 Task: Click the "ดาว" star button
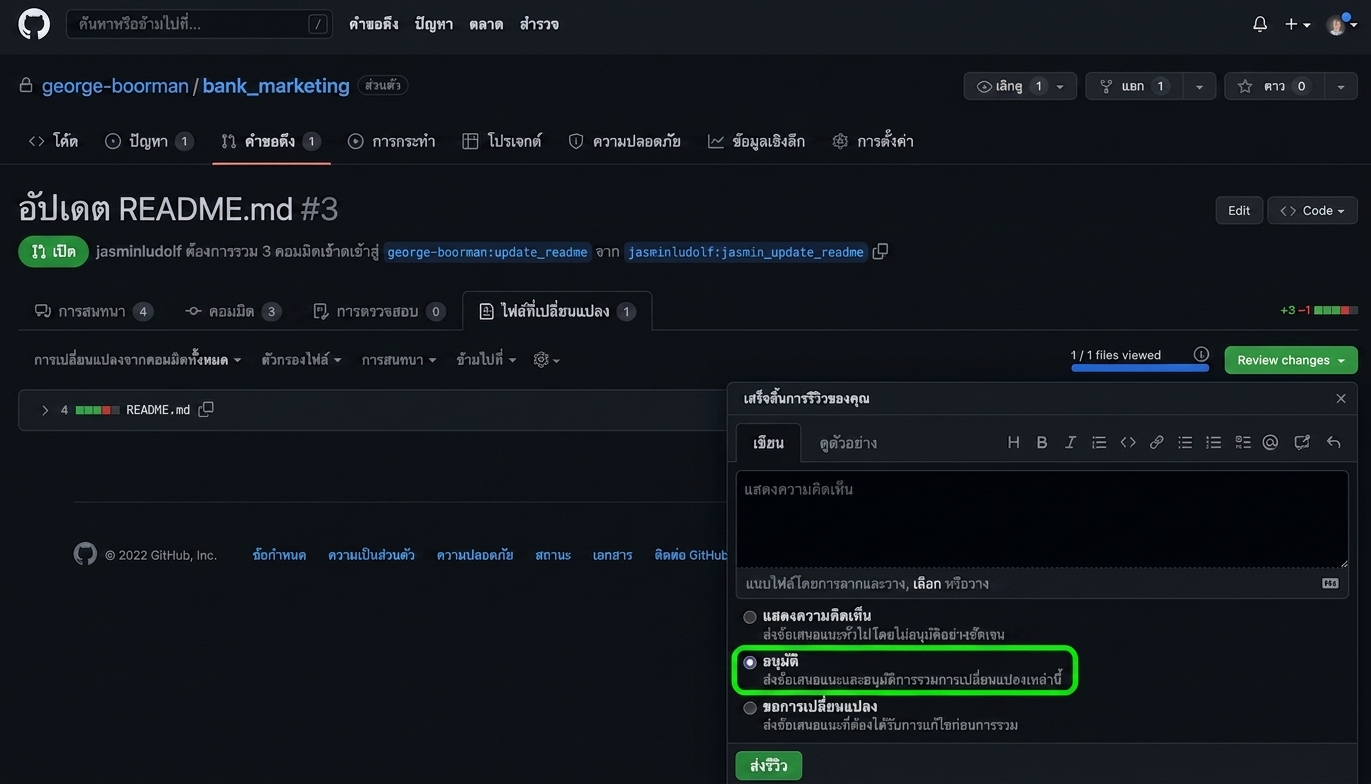coord(1274,86)
